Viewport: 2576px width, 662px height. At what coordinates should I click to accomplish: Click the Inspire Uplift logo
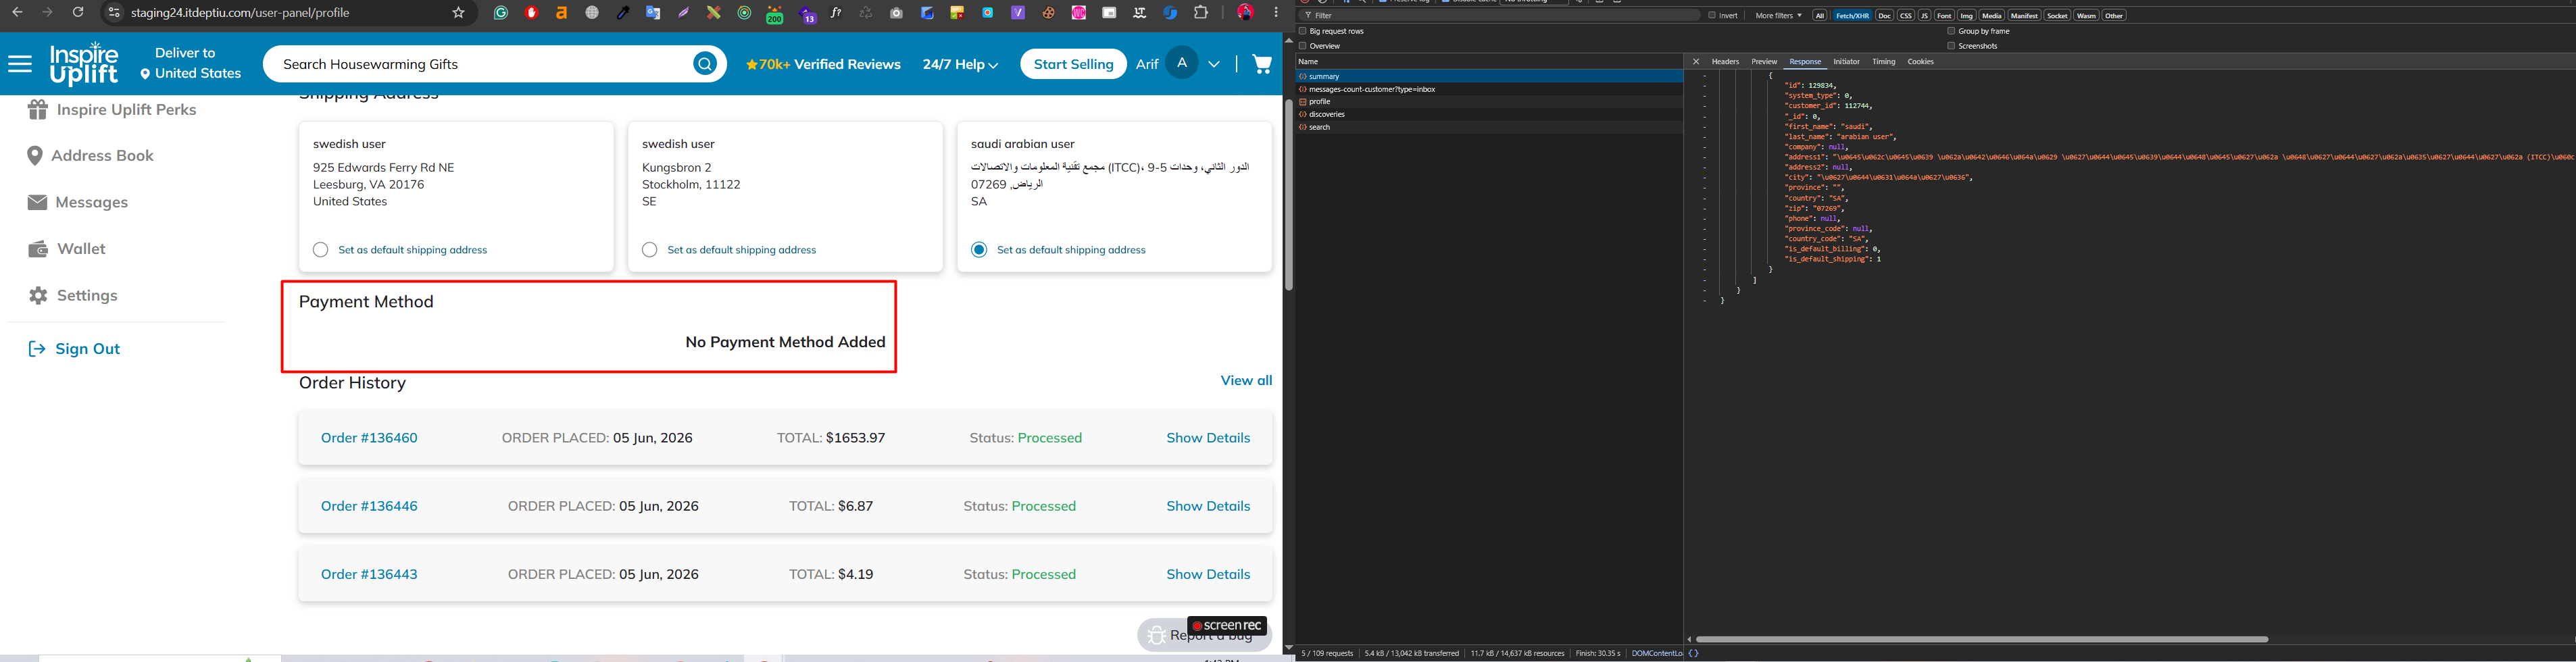click(84, 64)
